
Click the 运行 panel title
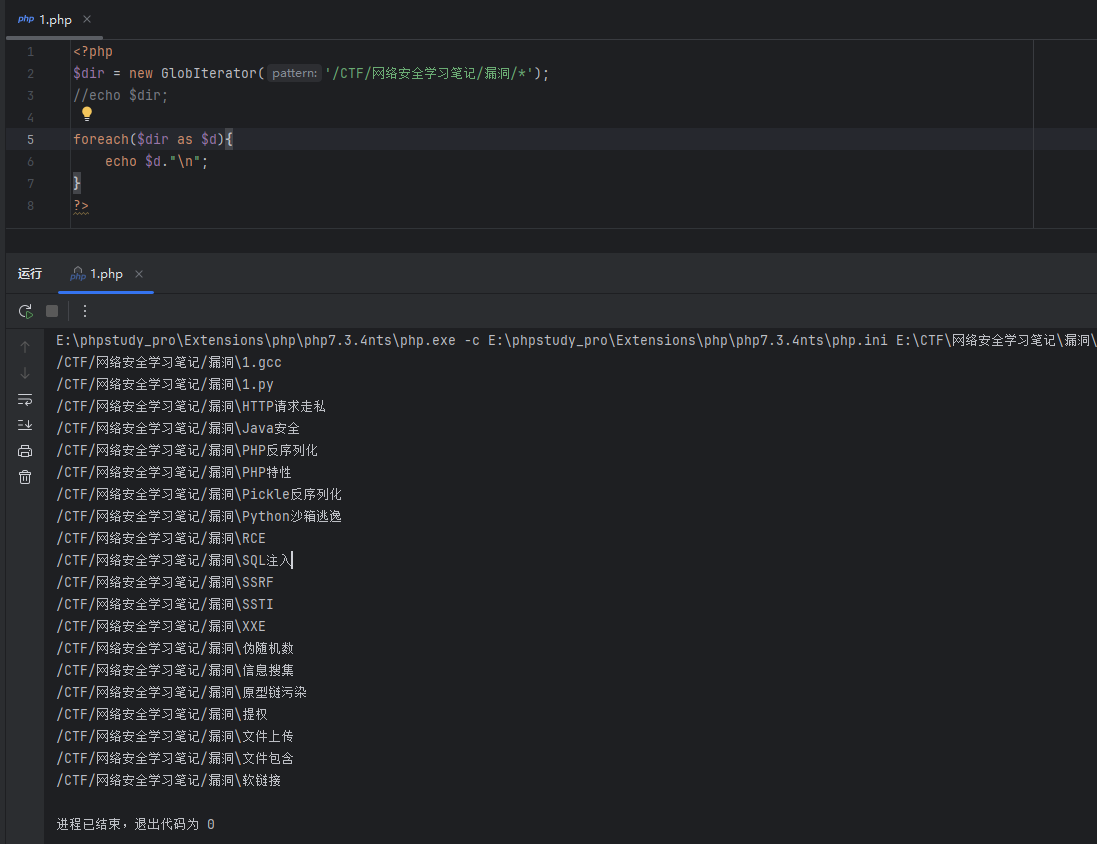30,274
